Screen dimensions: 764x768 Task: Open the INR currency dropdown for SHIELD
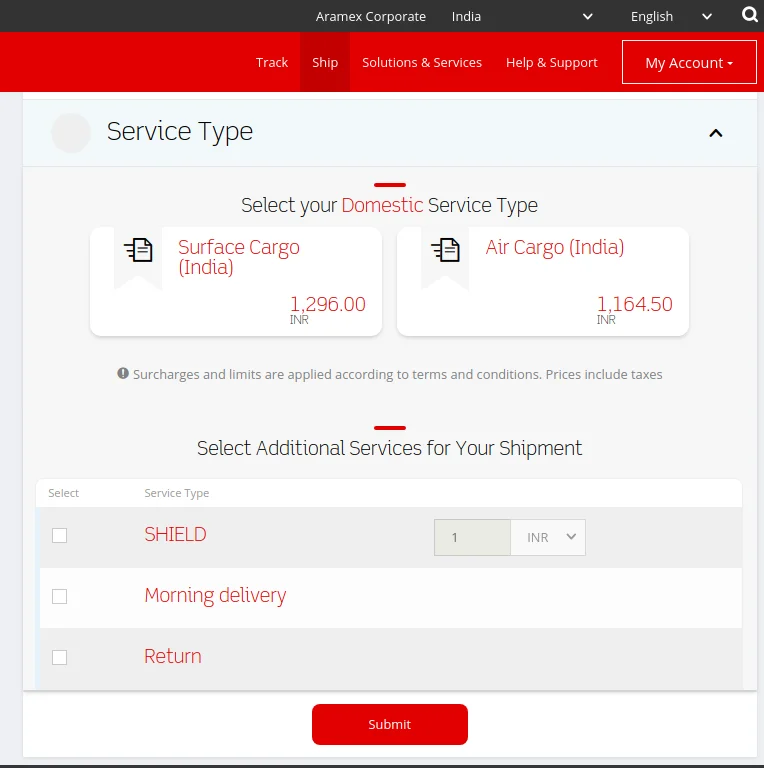coord(548,537)
